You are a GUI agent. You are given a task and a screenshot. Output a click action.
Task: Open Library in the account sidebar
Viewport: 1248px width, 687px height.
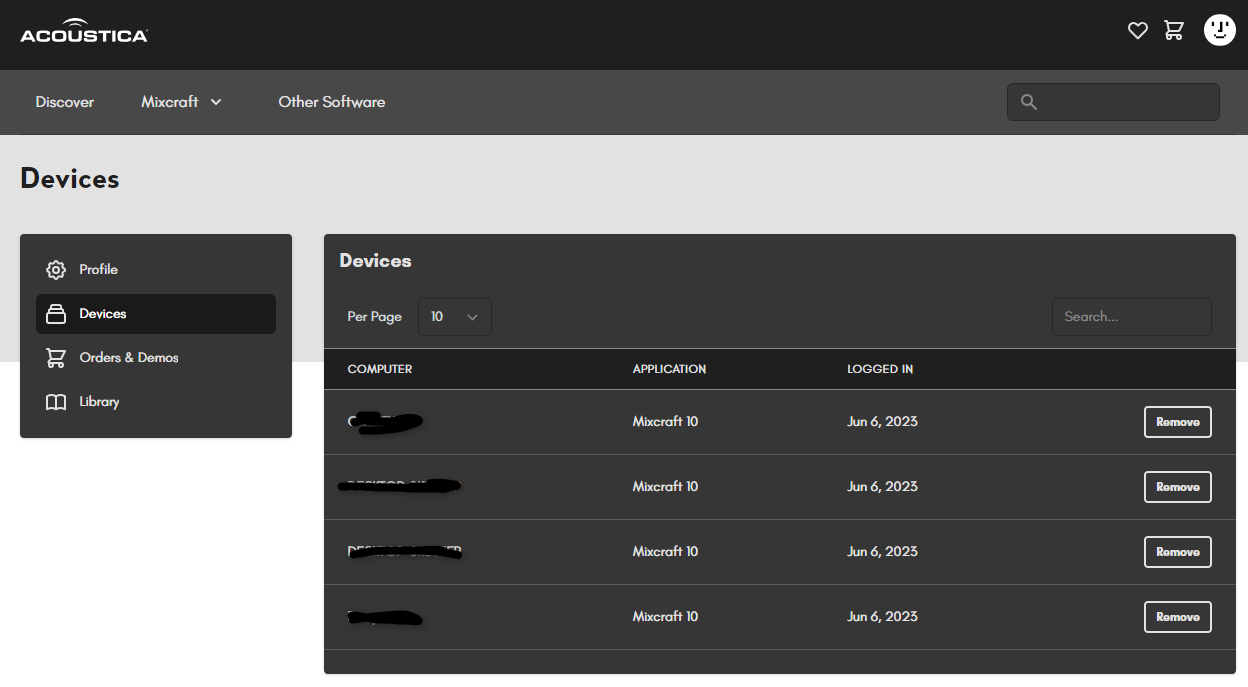click(156, 402)
